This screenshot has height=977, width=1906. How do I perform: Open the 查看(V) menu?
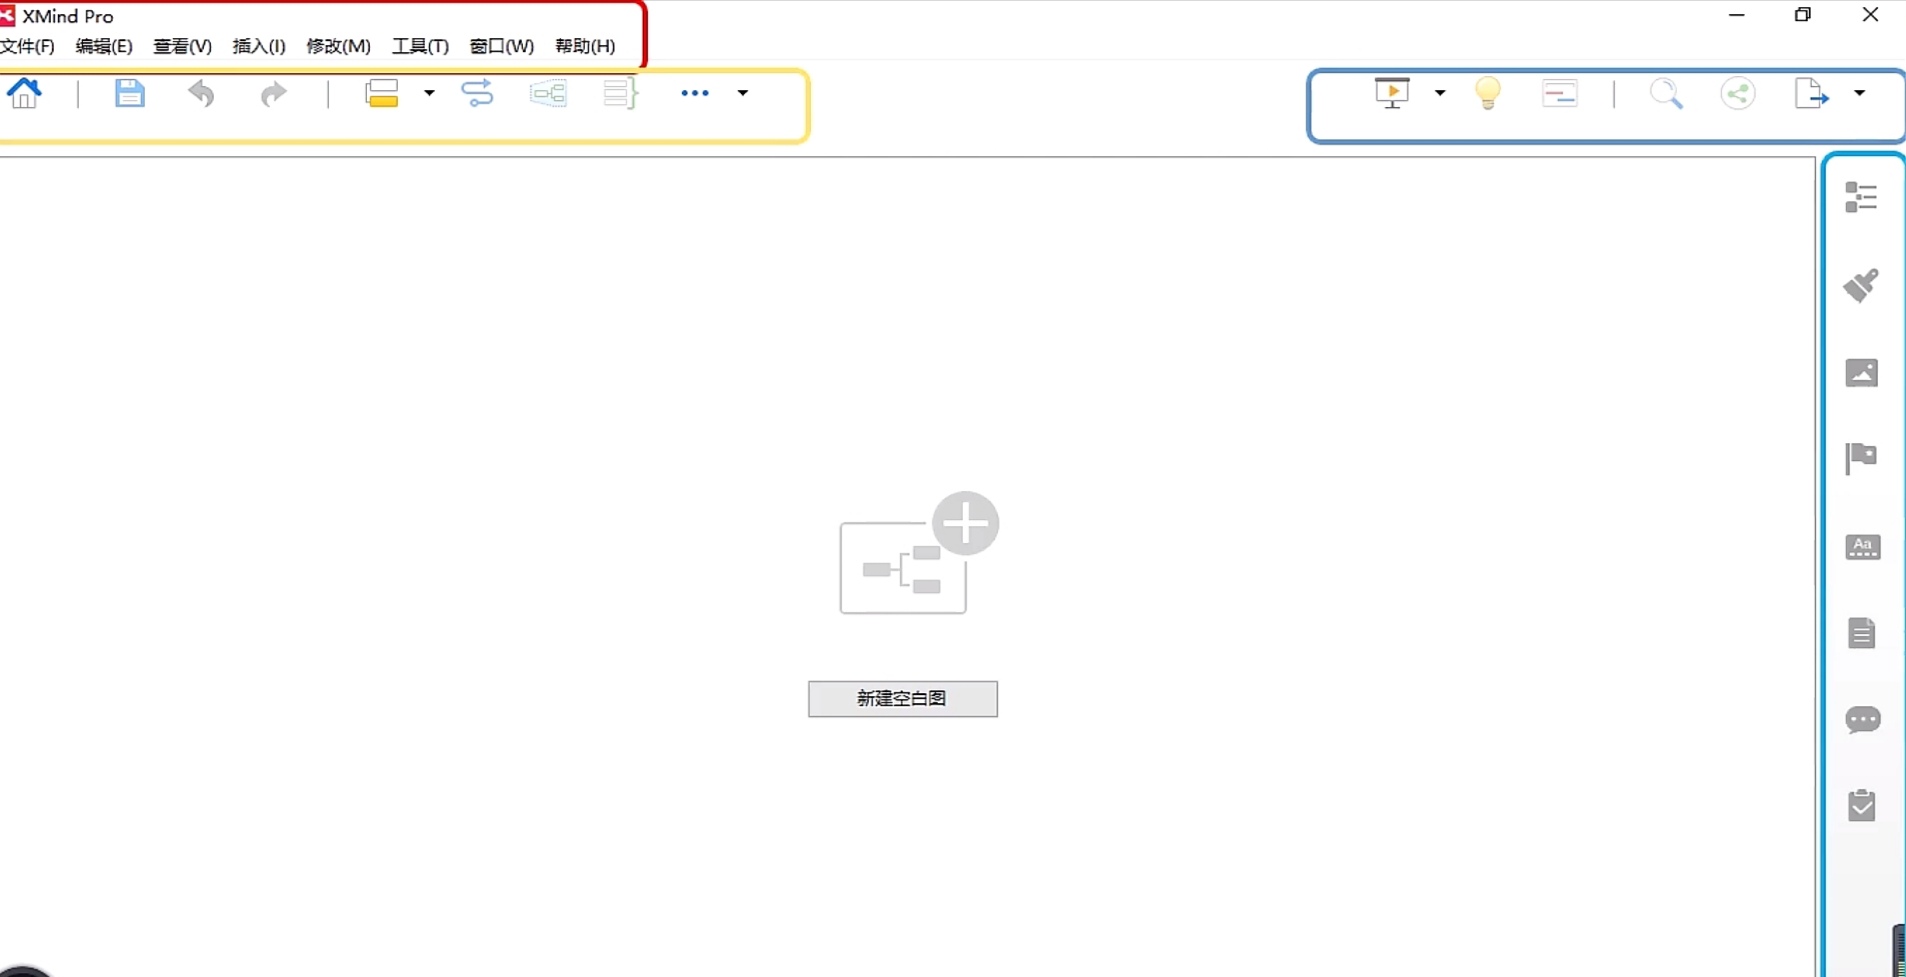pyautogui.click(x=182, y=46)
